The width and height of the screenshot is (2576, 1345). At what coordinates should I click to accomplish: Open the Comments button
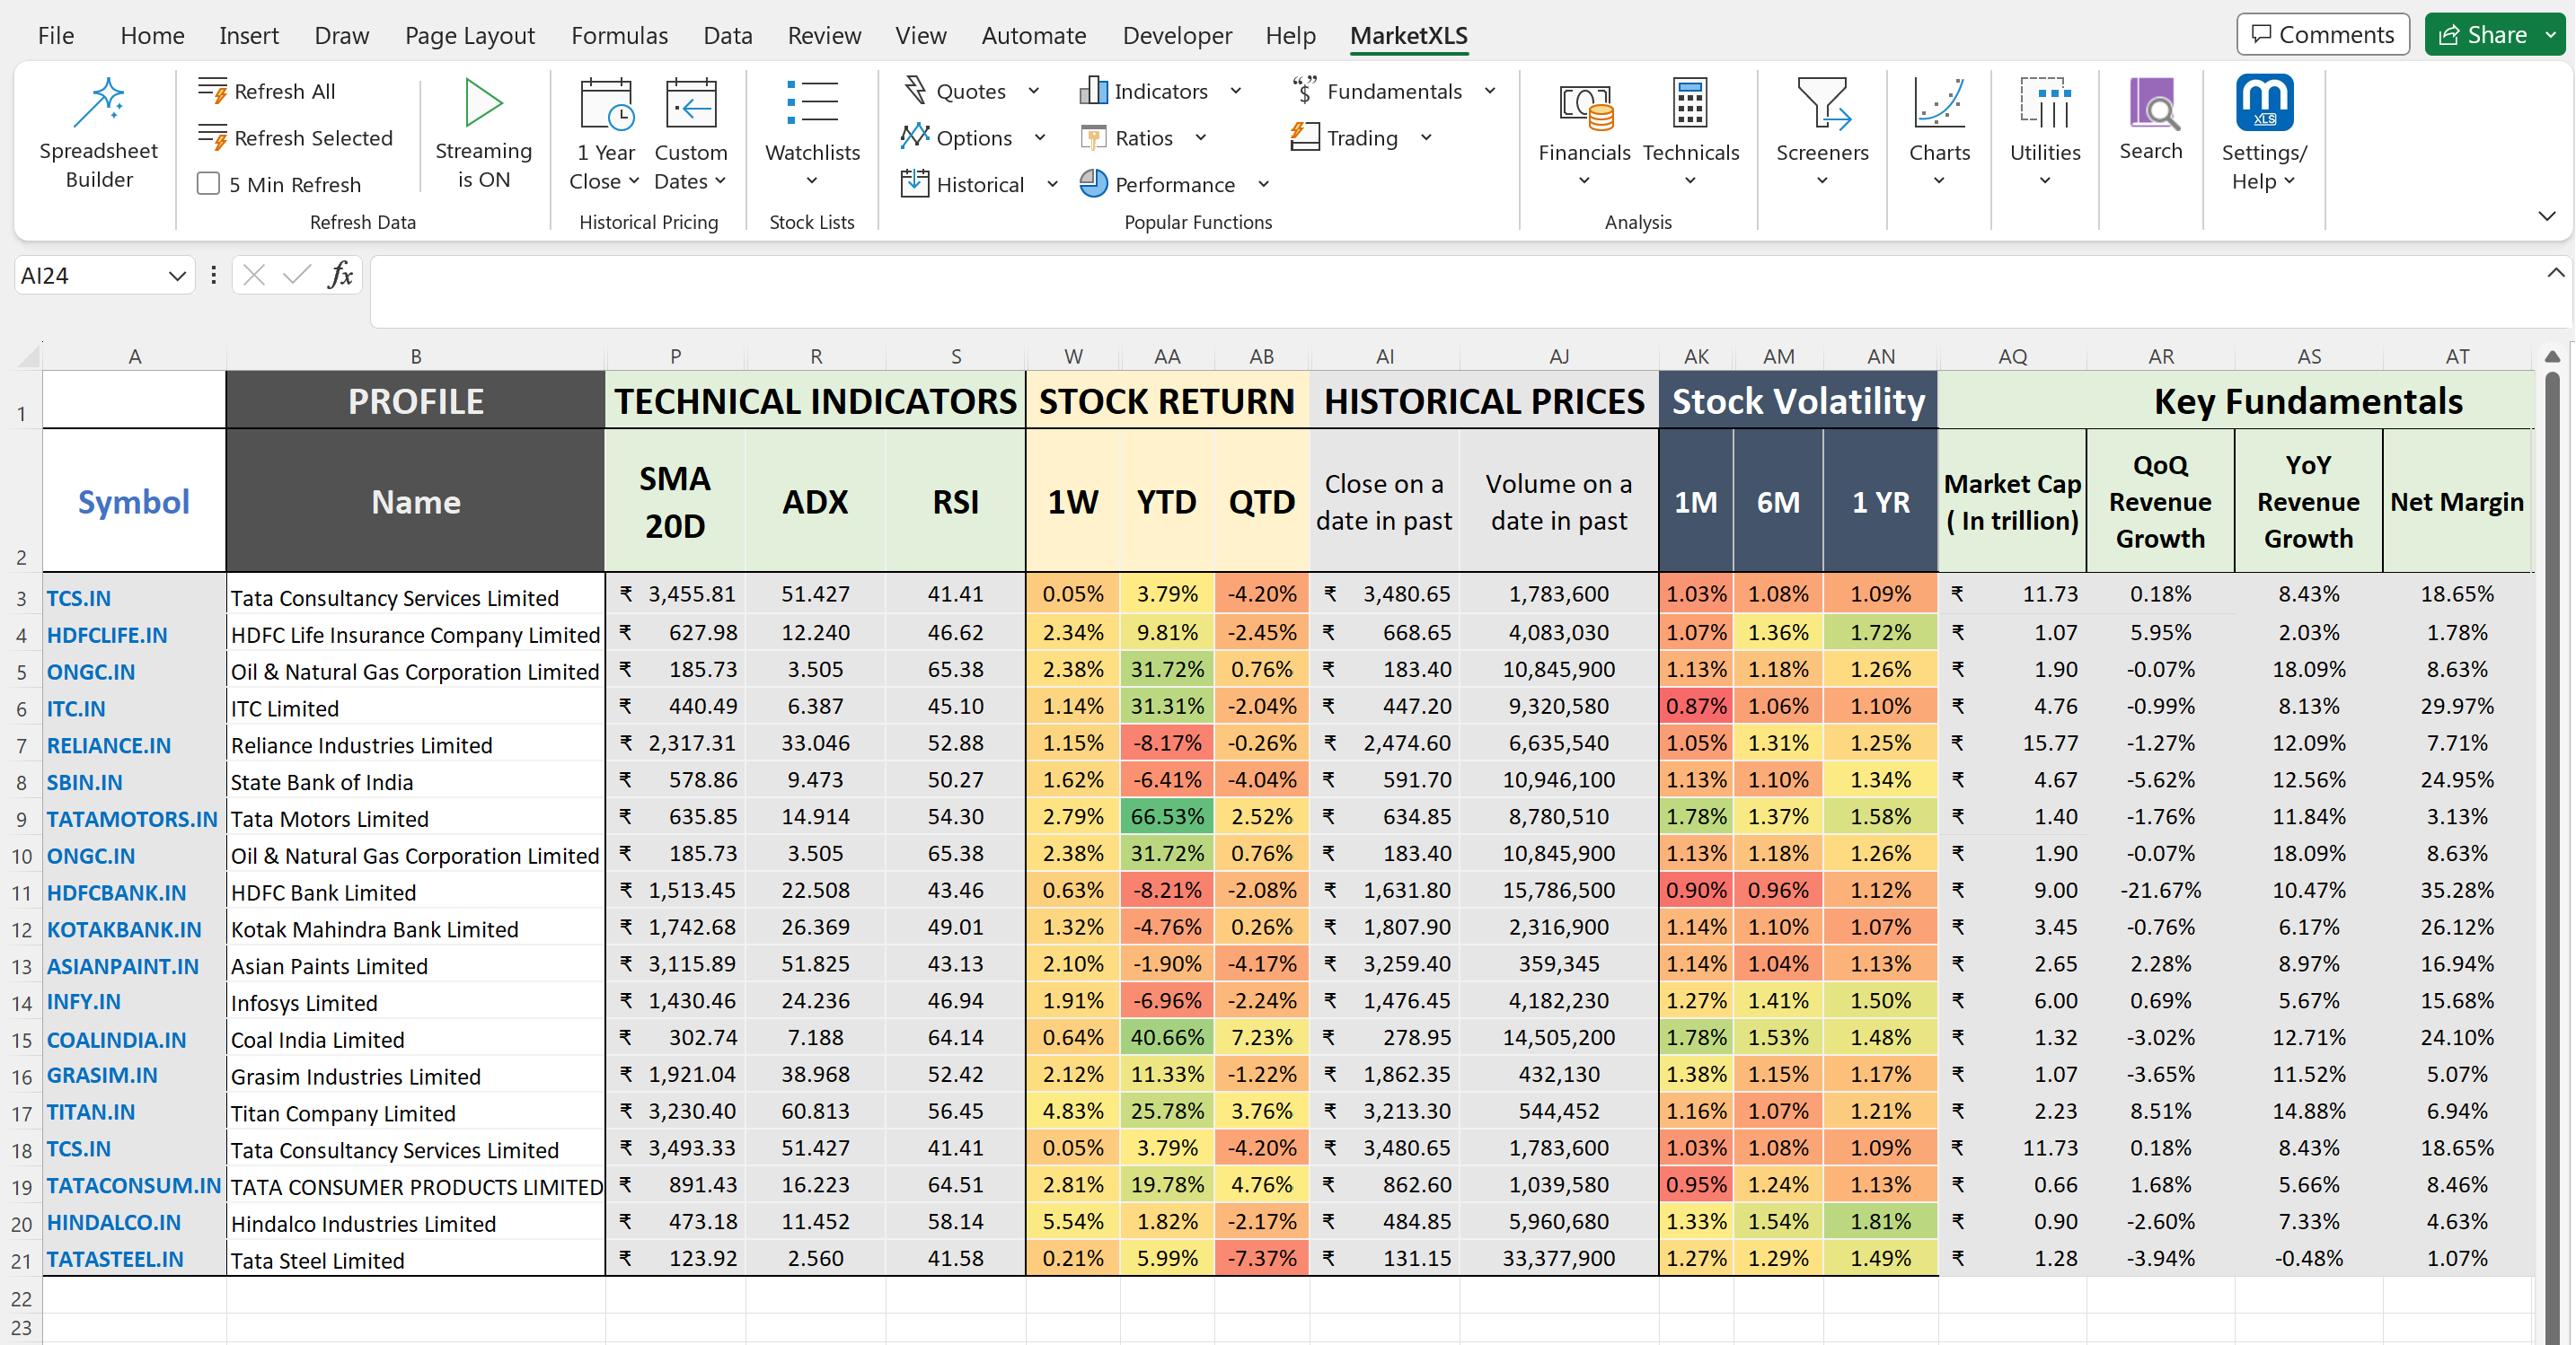click(x=2322, y=35)
